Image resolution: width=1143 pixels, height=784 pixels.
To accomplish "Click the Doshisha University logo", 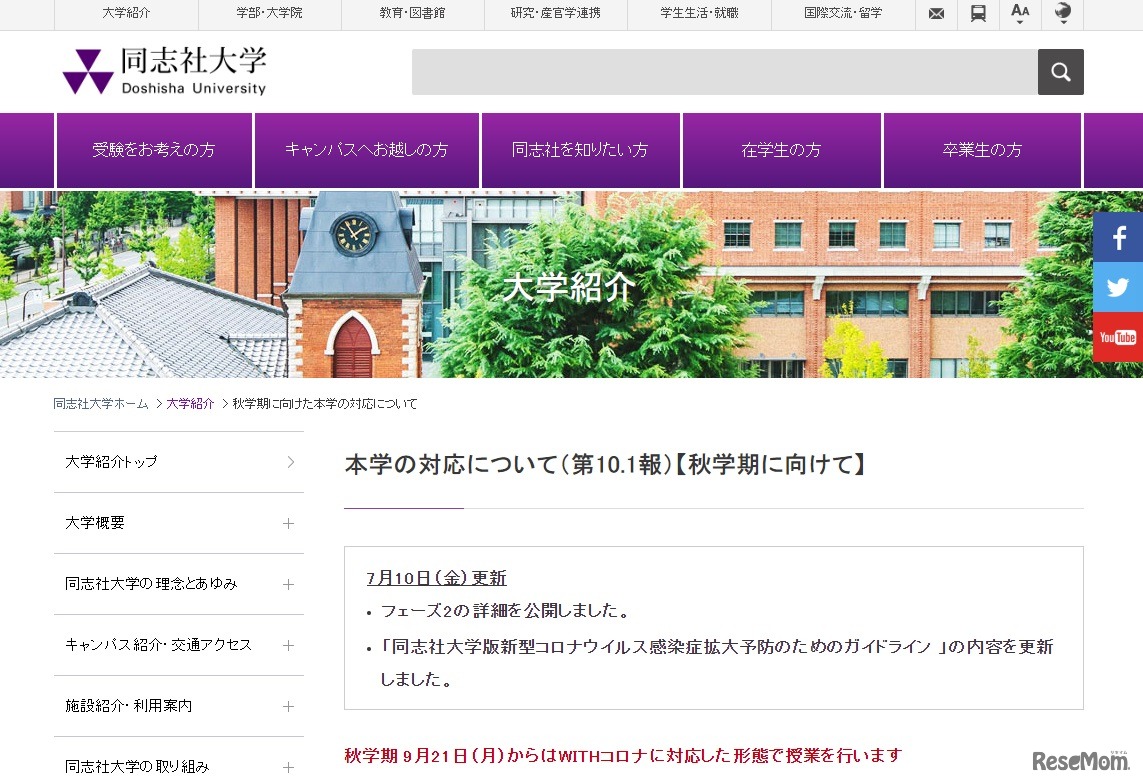I will pos(163,71).
